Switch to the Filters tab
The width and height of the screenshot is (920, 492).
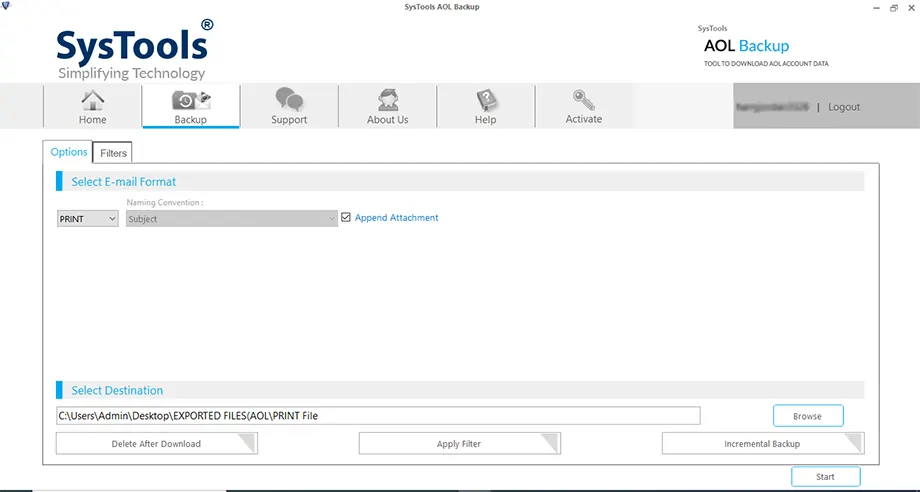113,153
